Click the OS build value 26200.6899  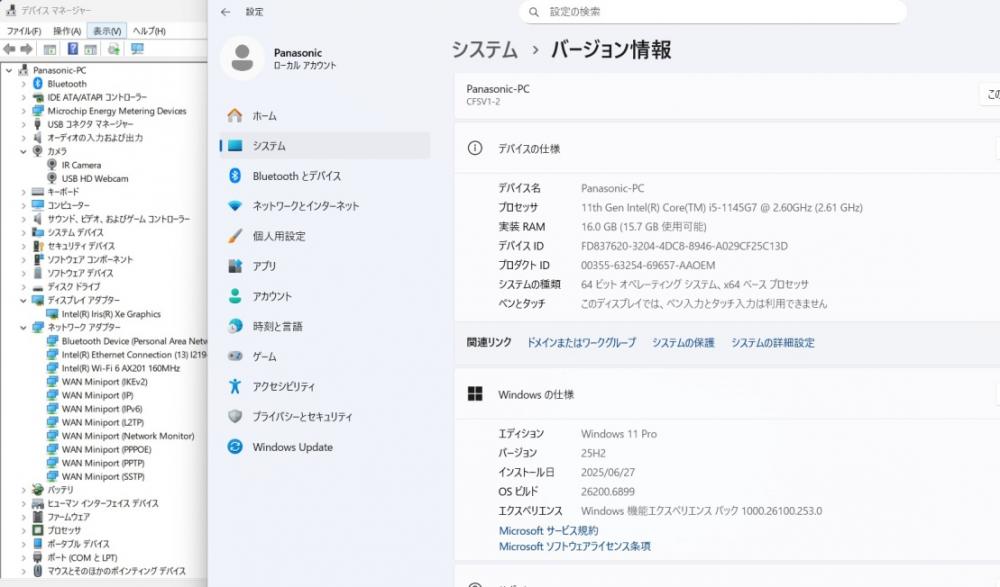(x=607, y=491)
